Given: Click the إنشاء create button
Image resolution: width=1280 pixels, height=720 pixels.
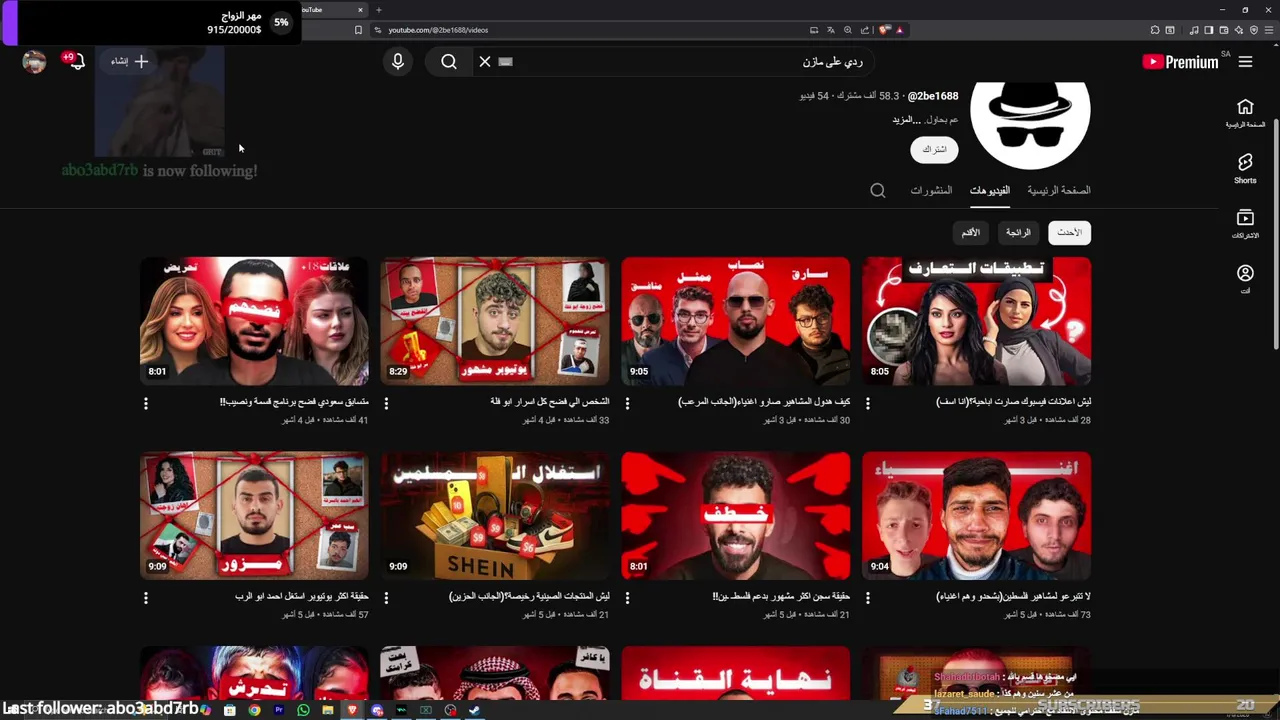Looking at the screenshot, I should [130, 62].
